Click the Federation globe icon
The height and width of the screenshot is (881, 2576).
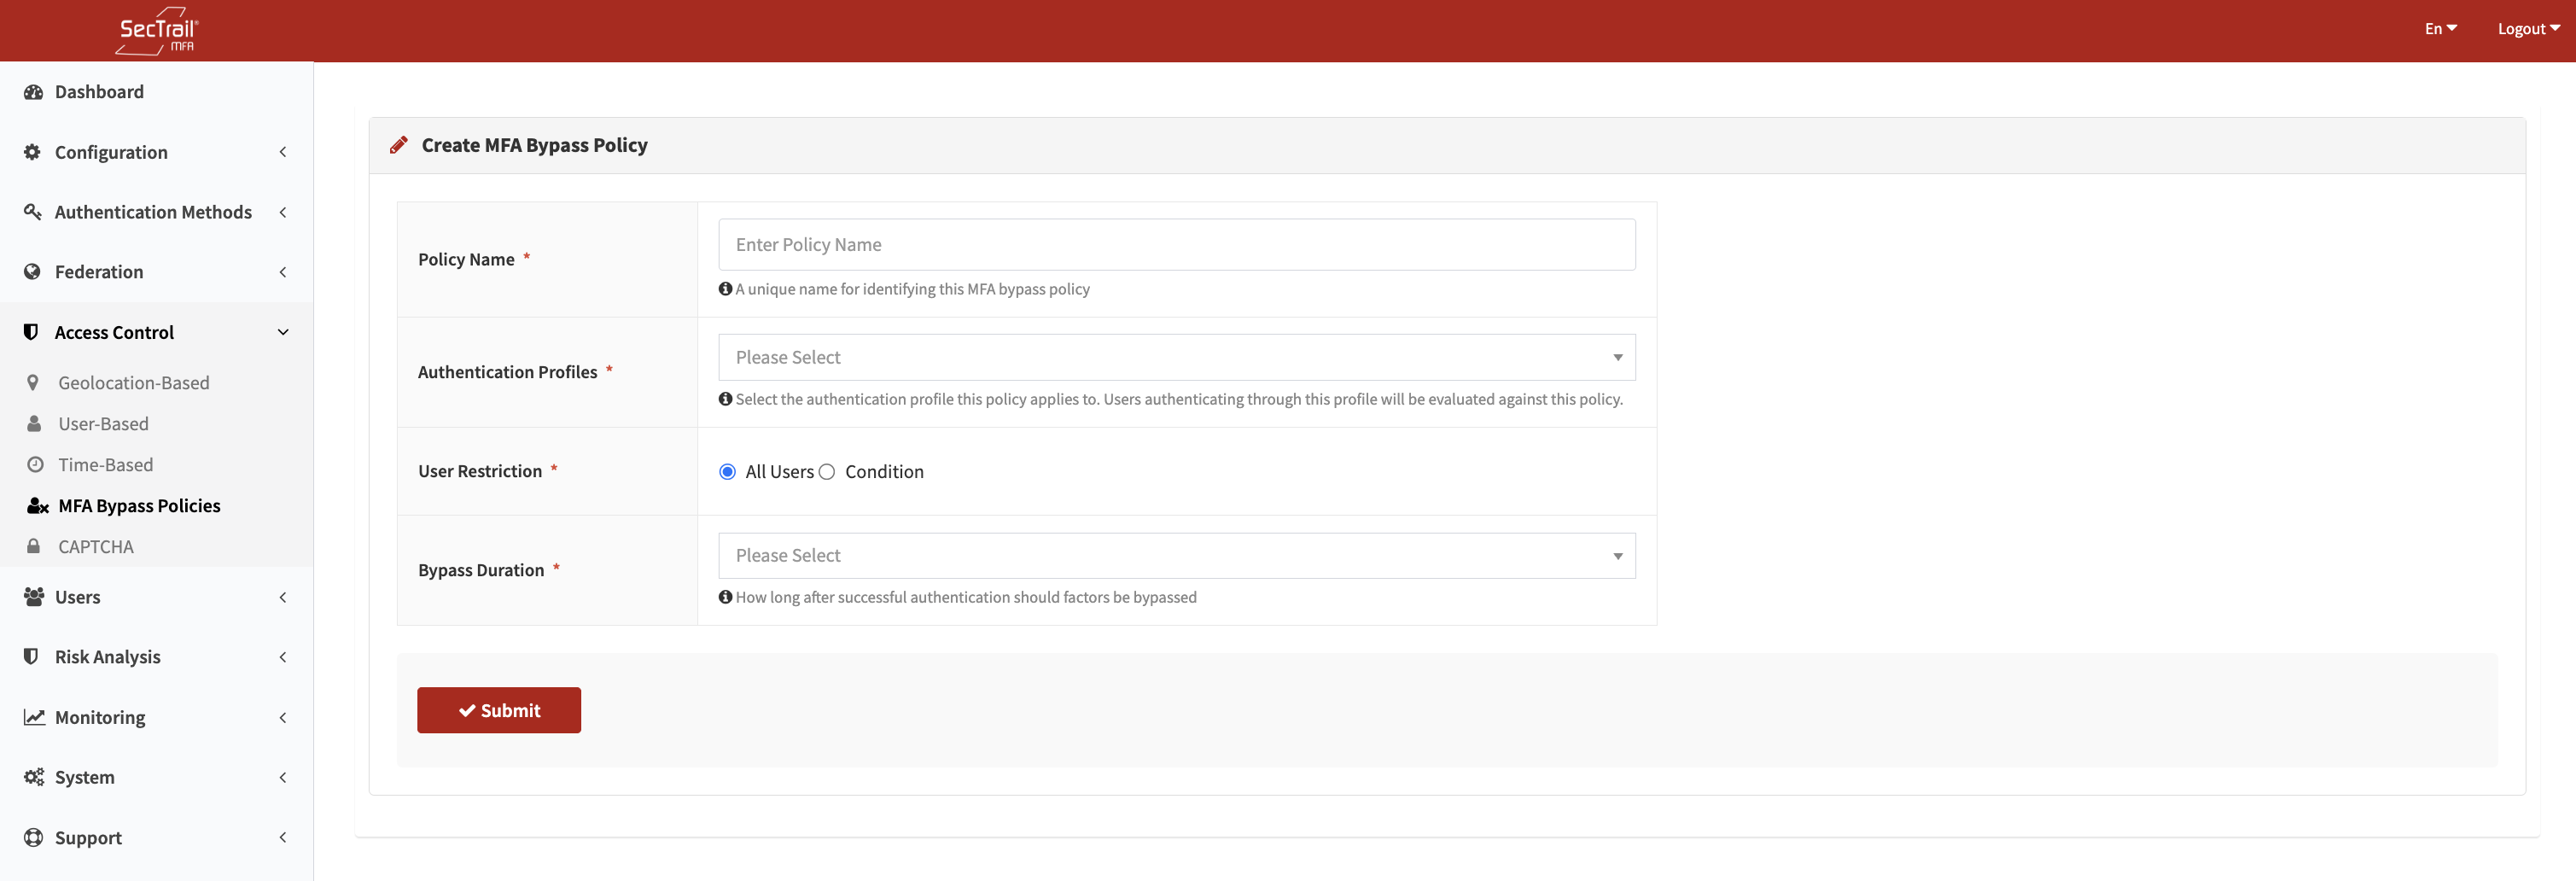(x=33, y=271)
